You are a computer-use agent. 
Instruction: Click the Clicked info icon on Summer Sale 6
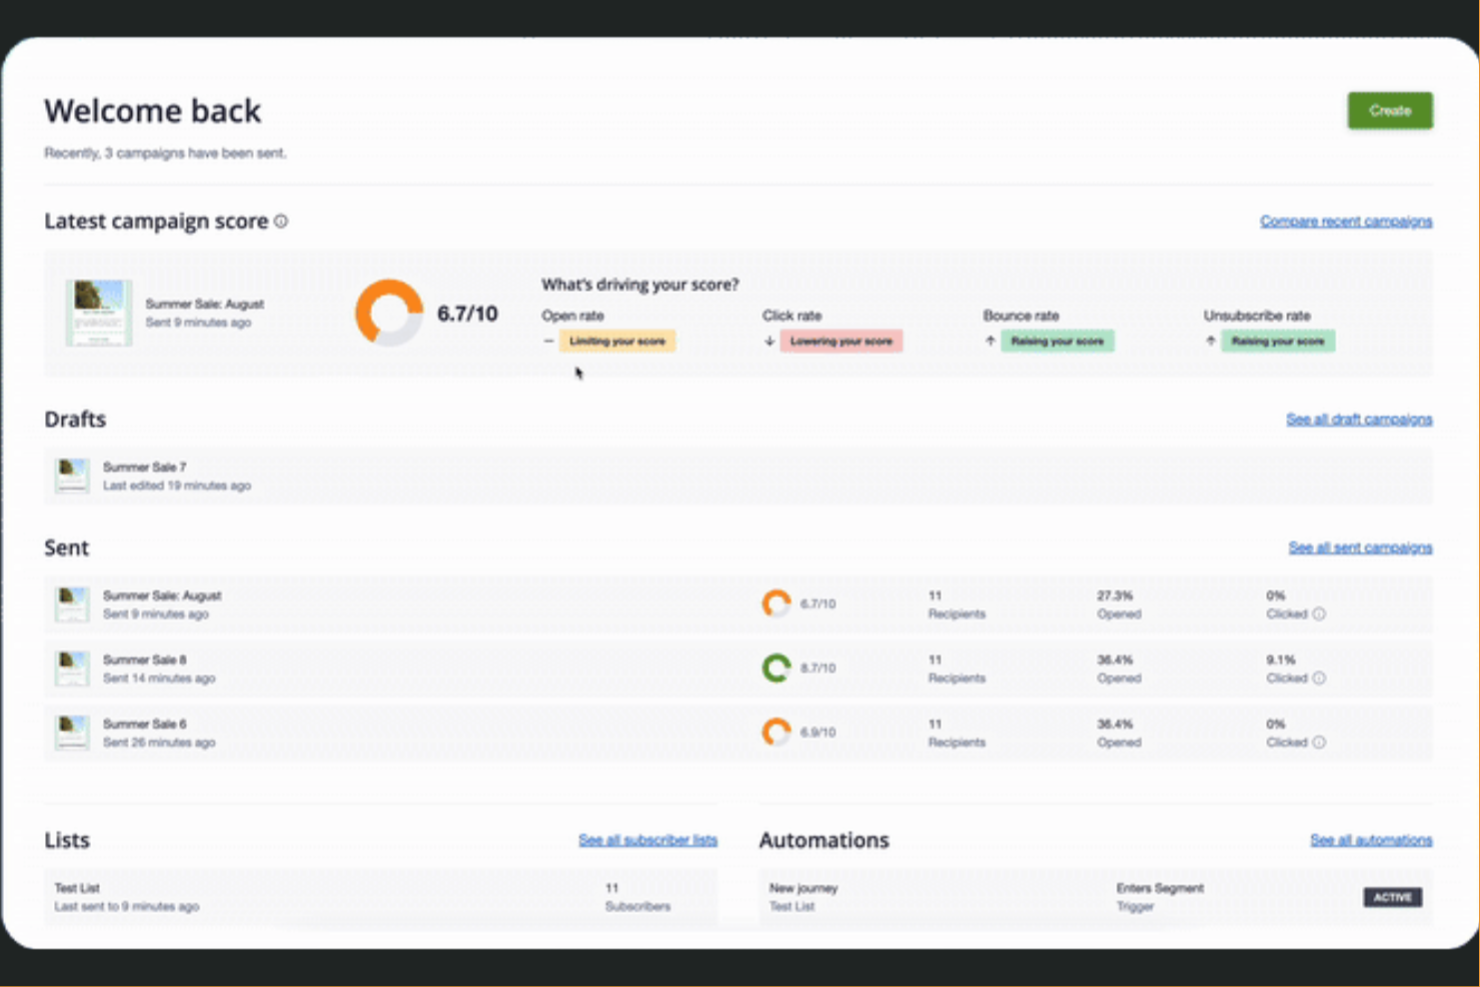(x=1319, y=742)
